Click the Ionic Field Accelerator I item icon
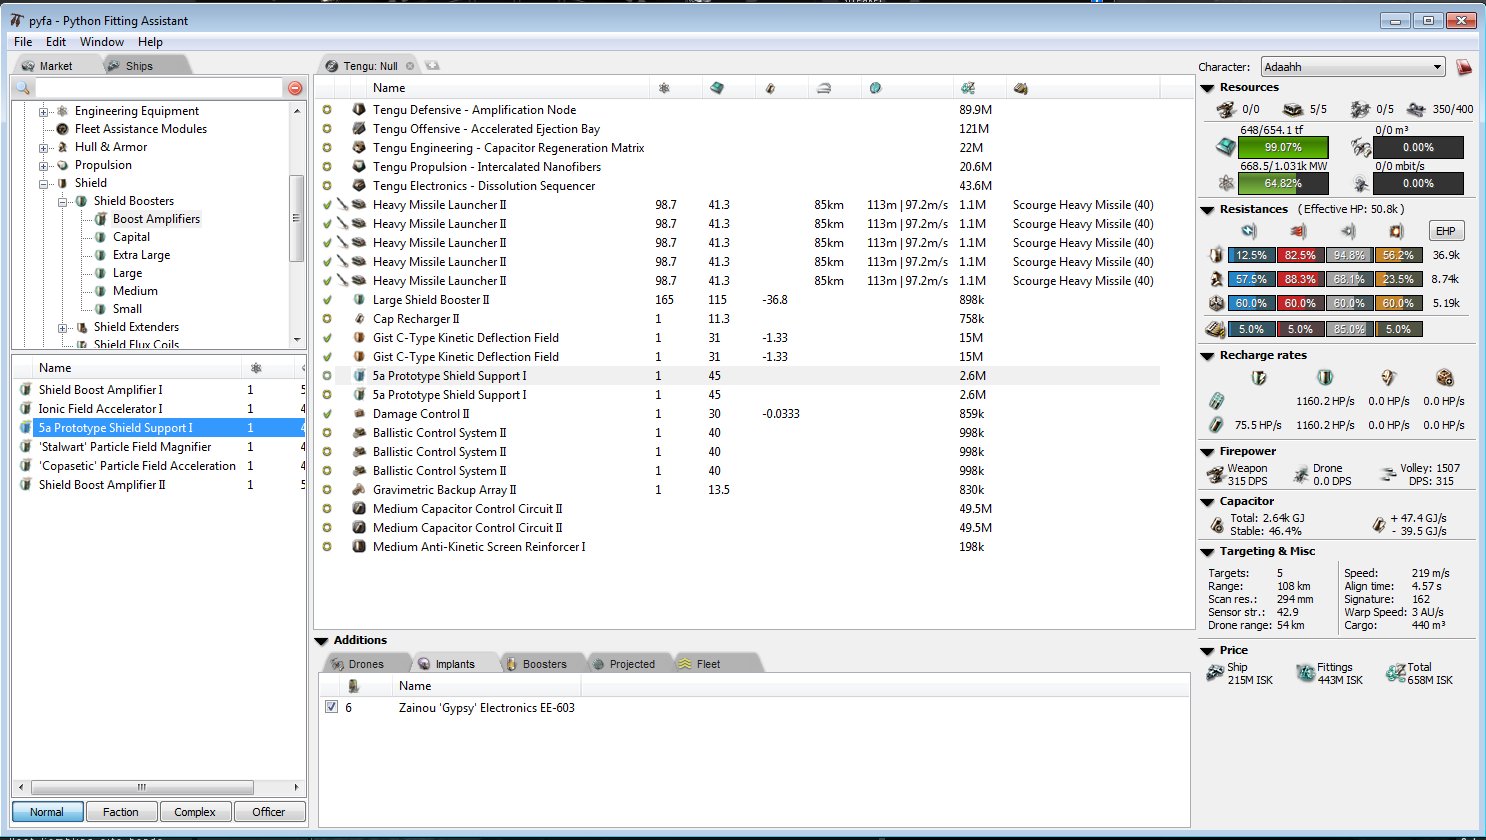The image size is (1486, 840). click(x=26, y=409)
